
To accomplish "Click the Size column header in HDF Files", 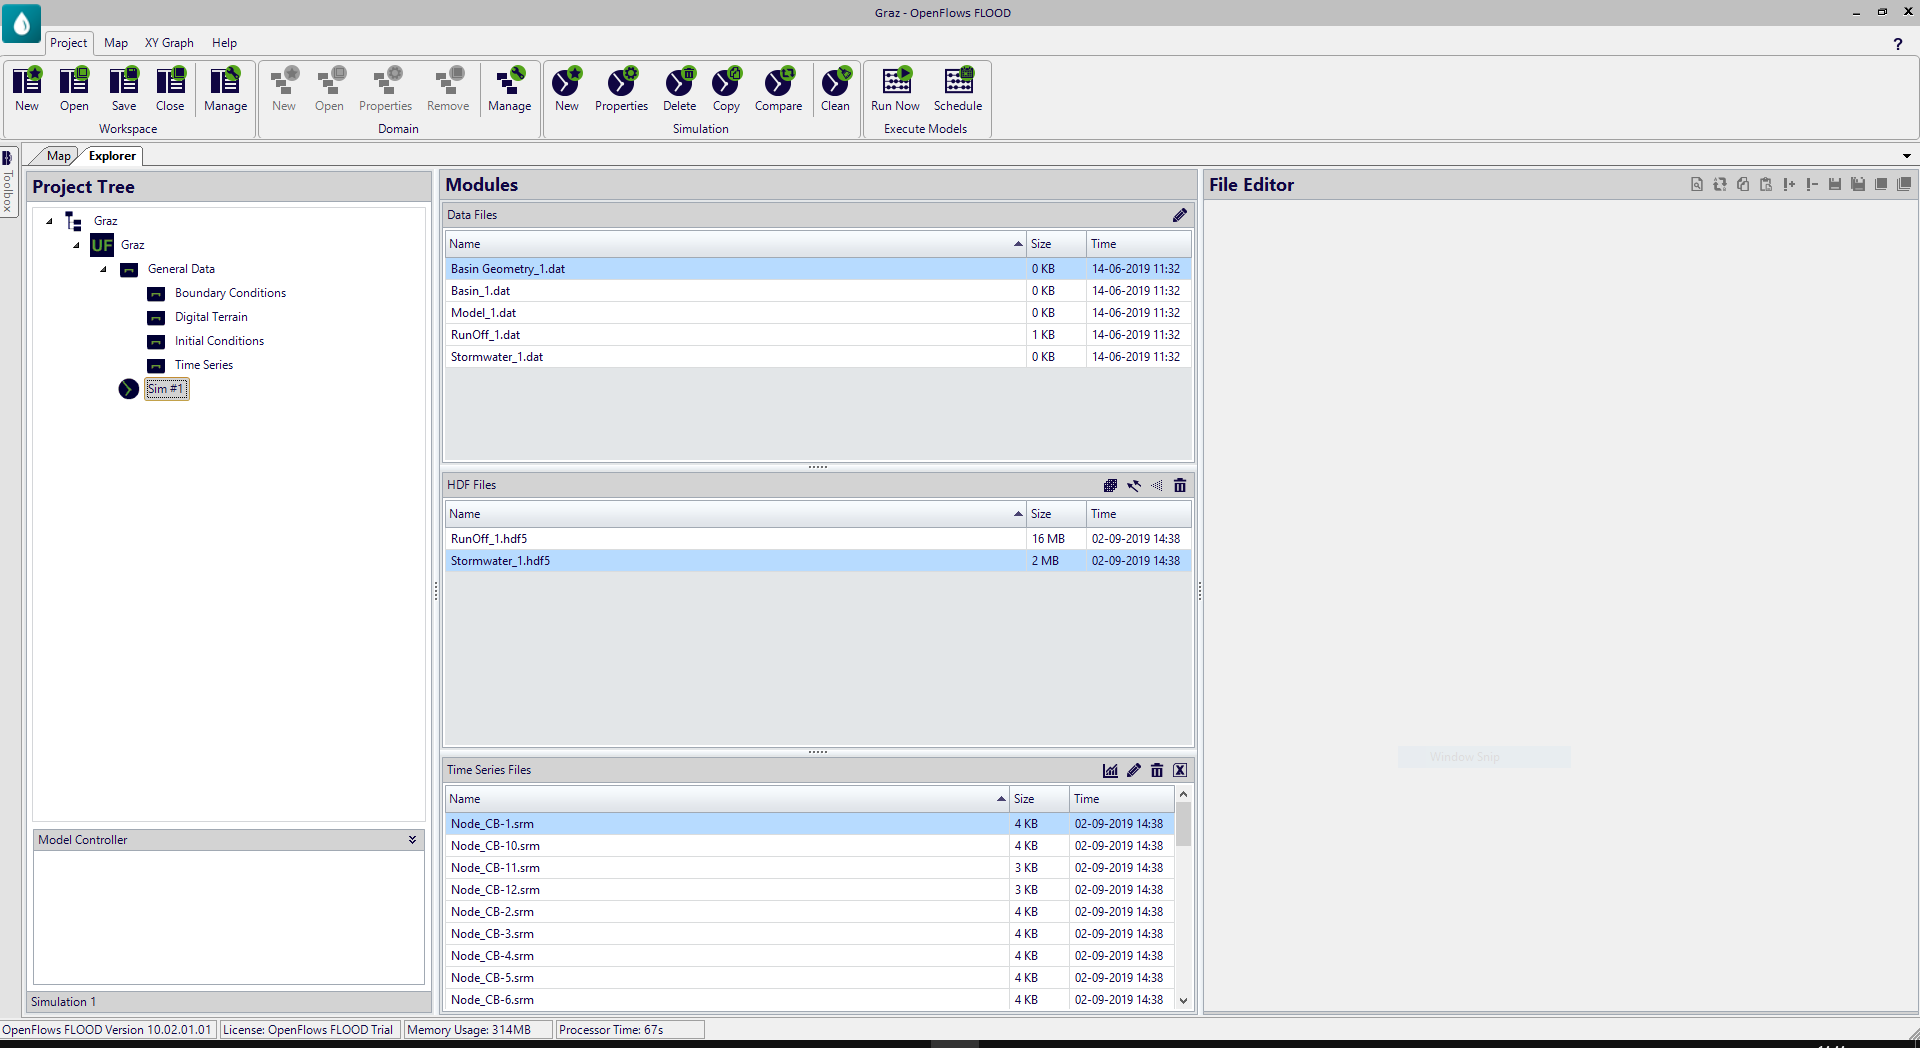I will click(1056, 514).
